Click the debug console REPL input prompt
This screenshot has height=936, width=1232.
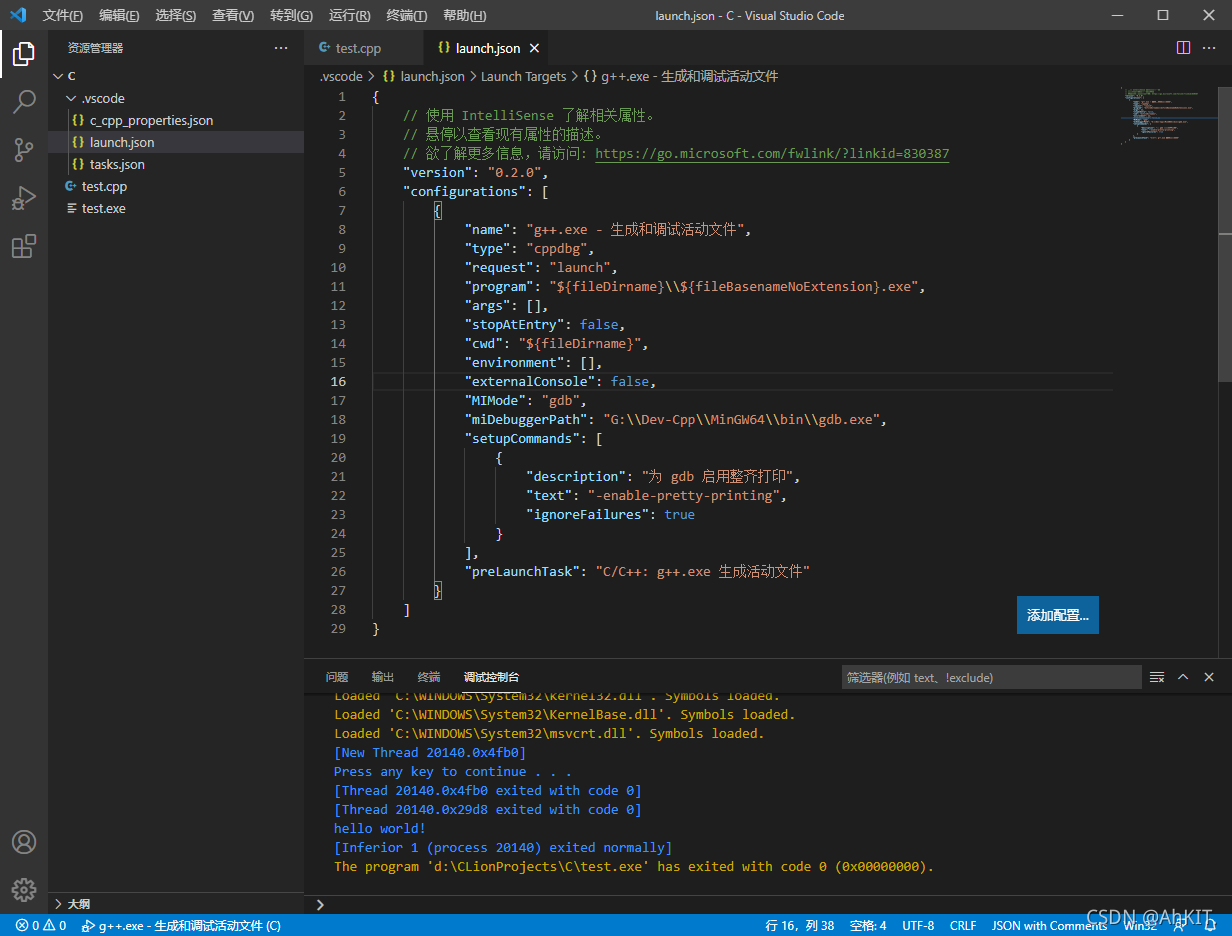[768, 904]
